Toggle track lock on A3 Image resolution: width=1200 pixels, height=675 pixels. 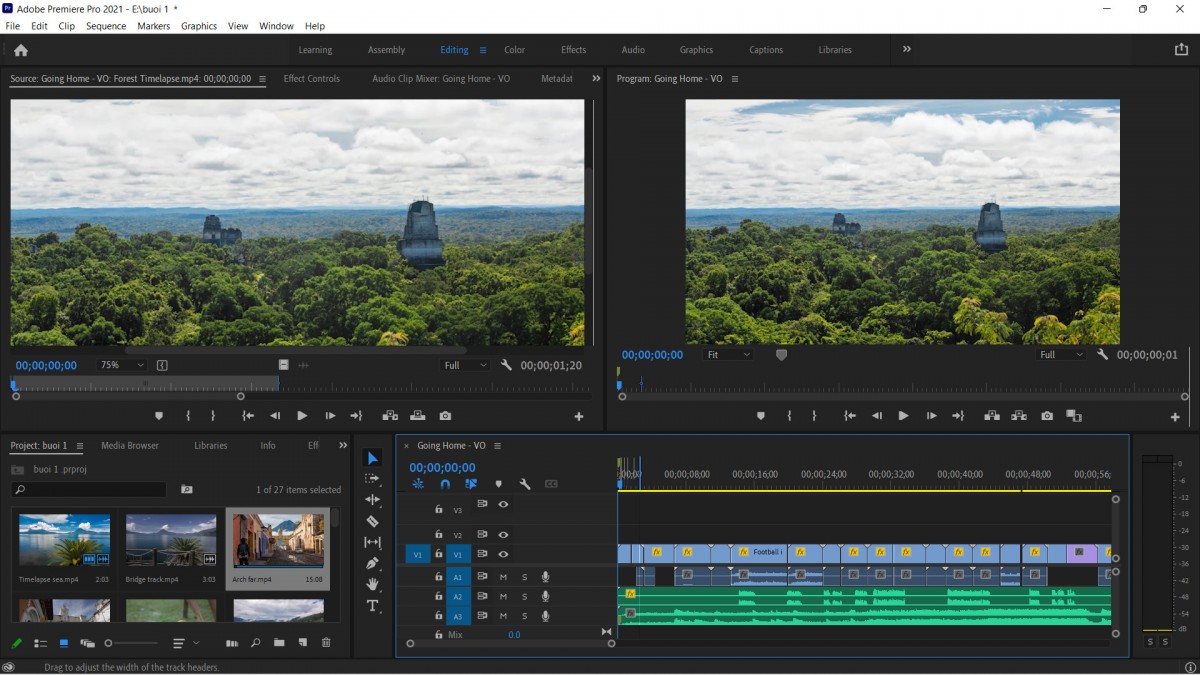coord(438,616)
